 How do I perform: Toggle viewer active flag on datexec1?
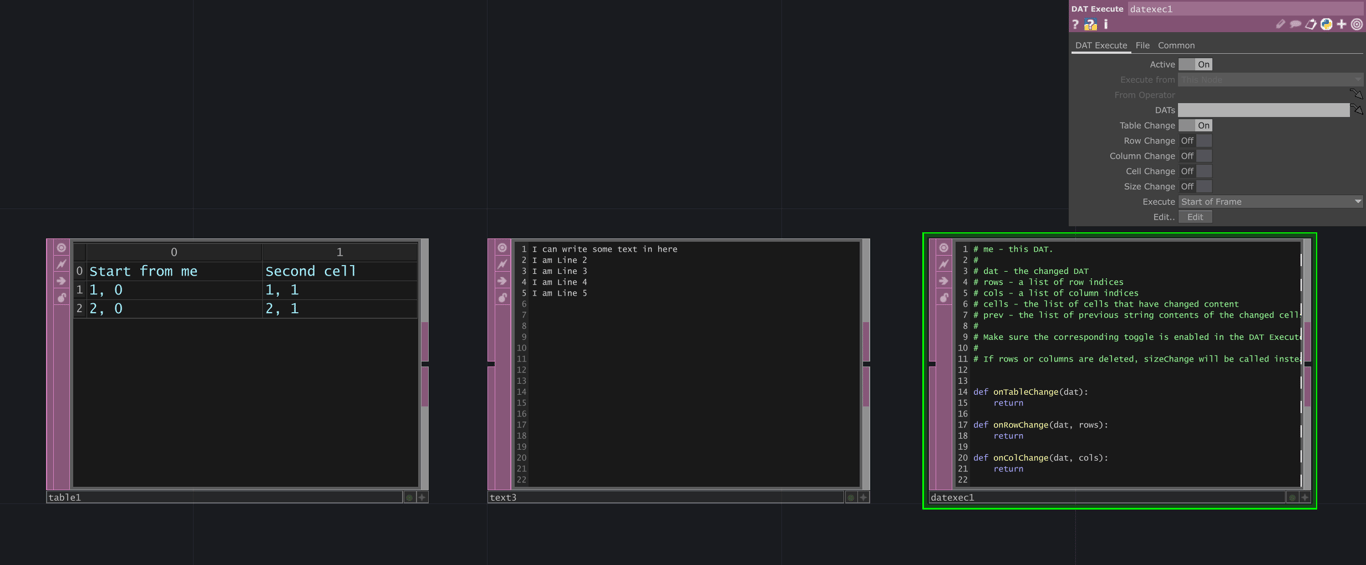pyautogui.click(x=943, y=248)
